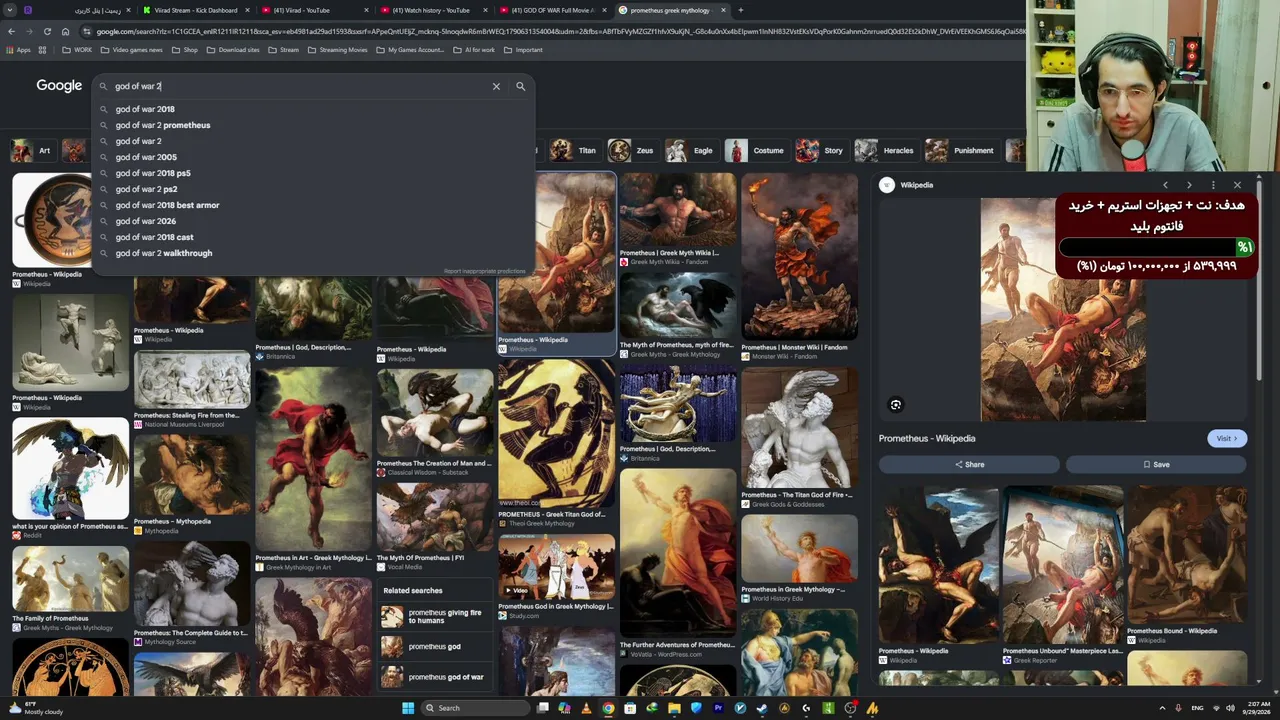Image resolution: width=1280 pixels, height=720 pixels.
Task: Open the WORK bookmarks folder
Action: click(77, 50)
